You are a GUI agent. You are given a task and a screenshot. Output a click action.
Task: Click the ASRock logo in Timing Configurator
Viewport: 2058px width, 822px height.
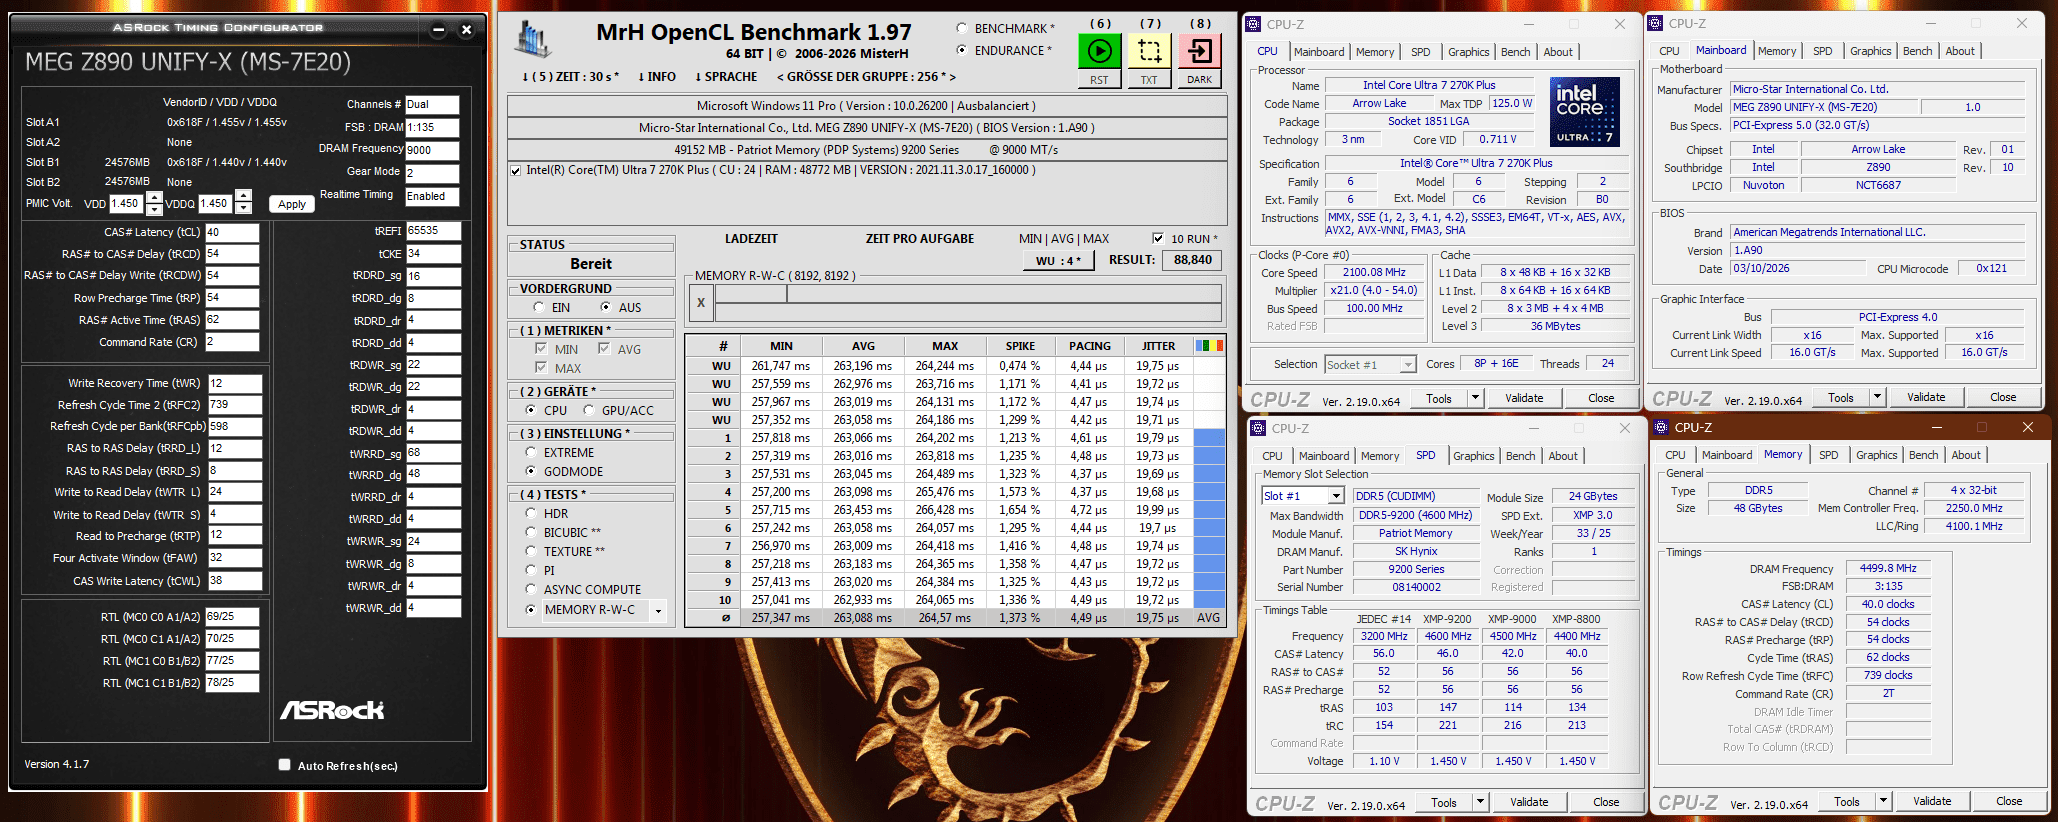[x=332, y=710]
